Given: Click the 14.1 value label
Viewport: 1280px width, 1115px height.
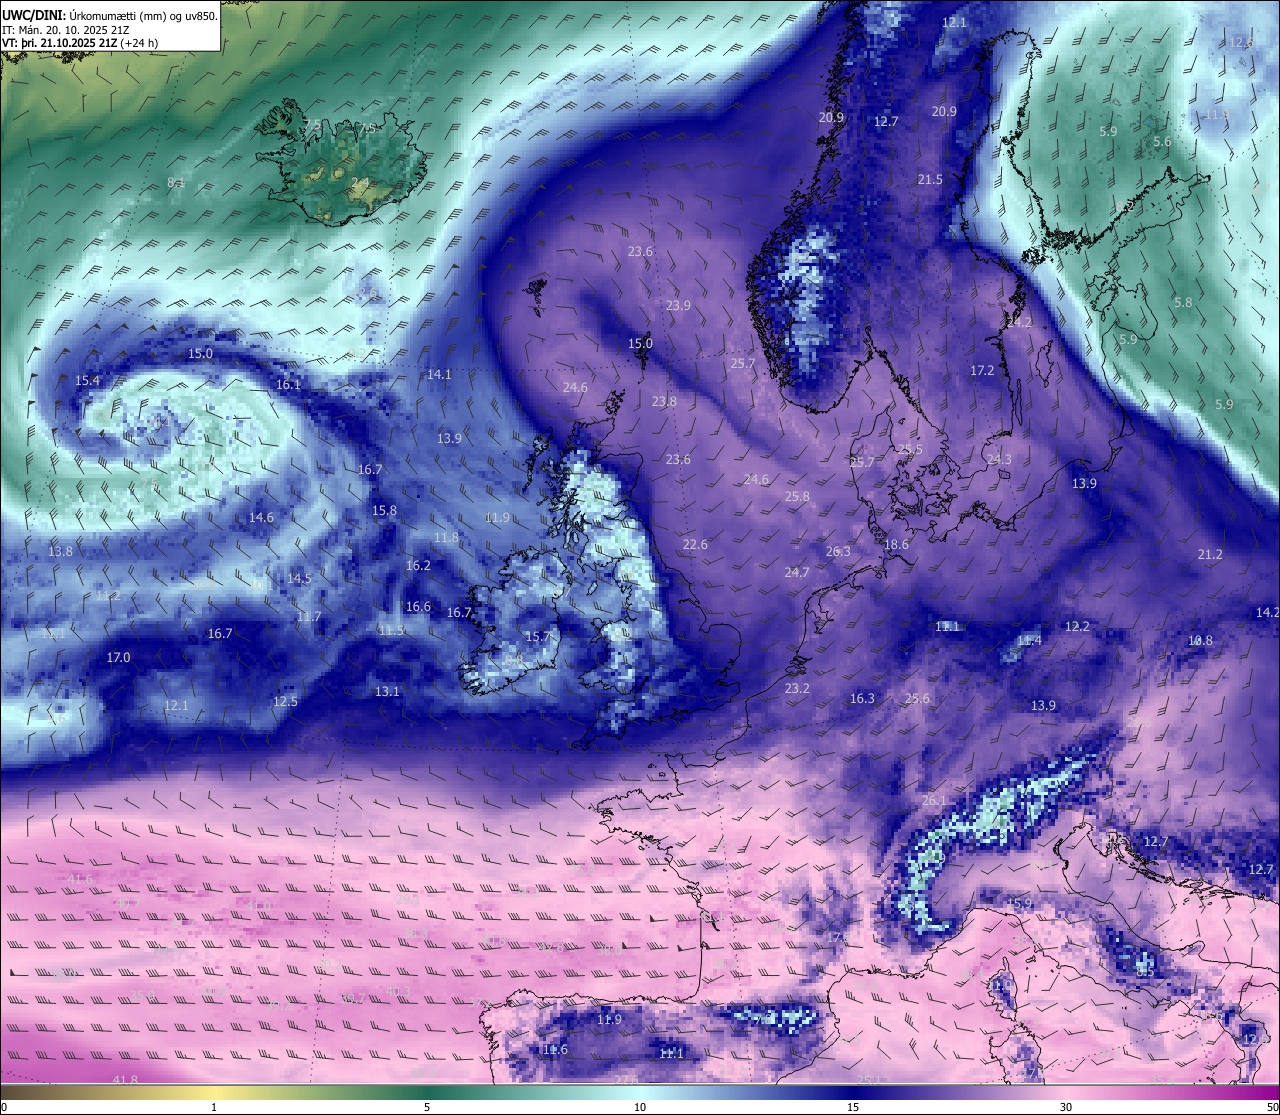Looking at the screenshot, I should [439, 374].
